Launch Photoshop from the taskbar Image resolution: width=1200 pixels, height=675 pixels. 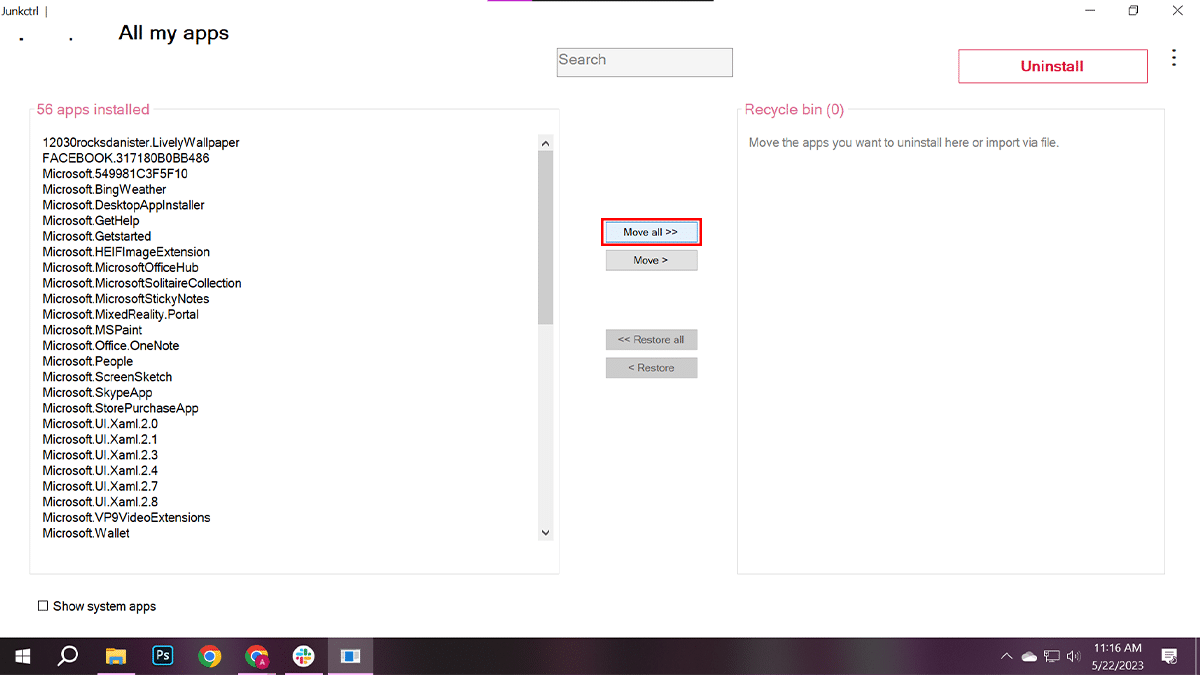pos(163,656)
